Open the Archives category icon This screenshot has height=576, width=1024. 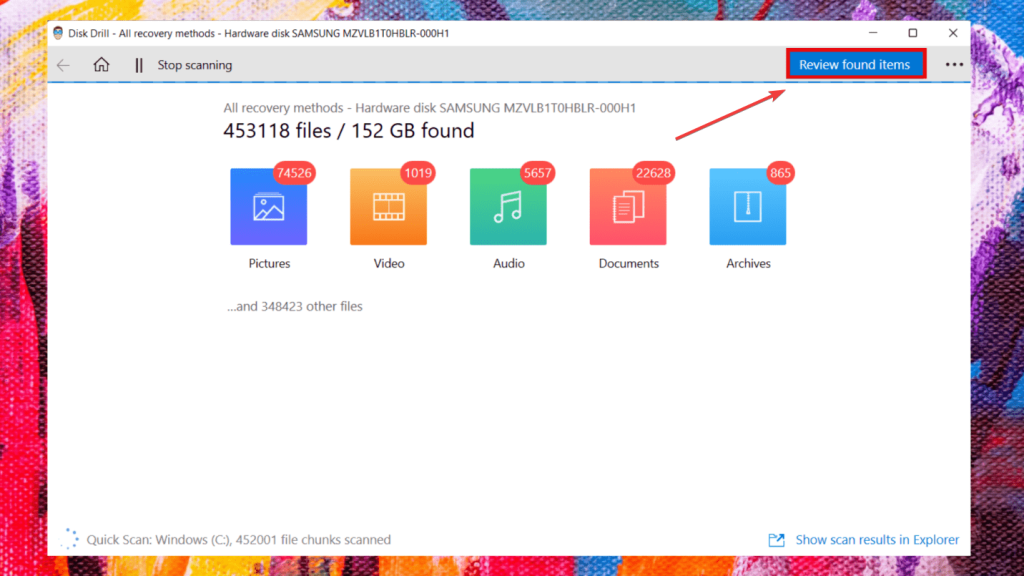748,205
